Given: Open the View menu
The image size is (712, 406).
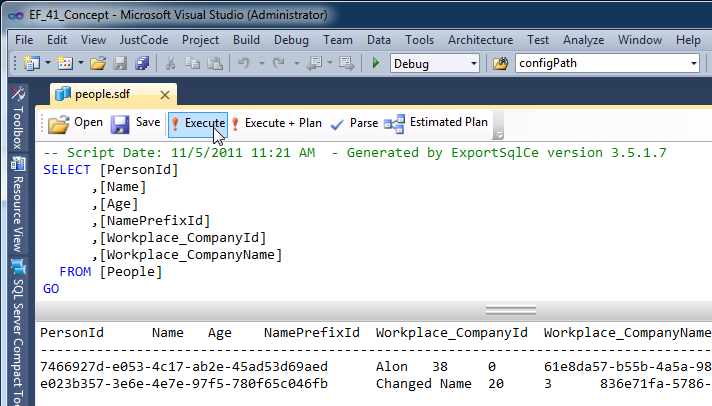Looking at the screenshot, I should pyautogui.click(x=93, y=40).
